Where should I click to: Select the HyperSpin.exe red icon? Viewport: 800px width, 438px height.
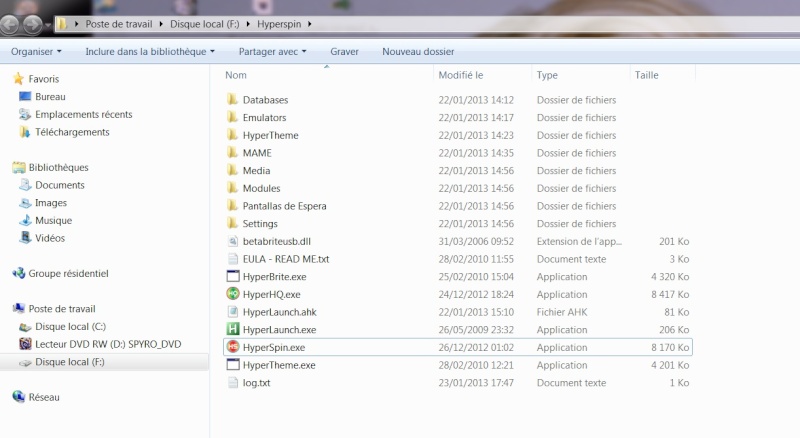click(x=233, y=347)
